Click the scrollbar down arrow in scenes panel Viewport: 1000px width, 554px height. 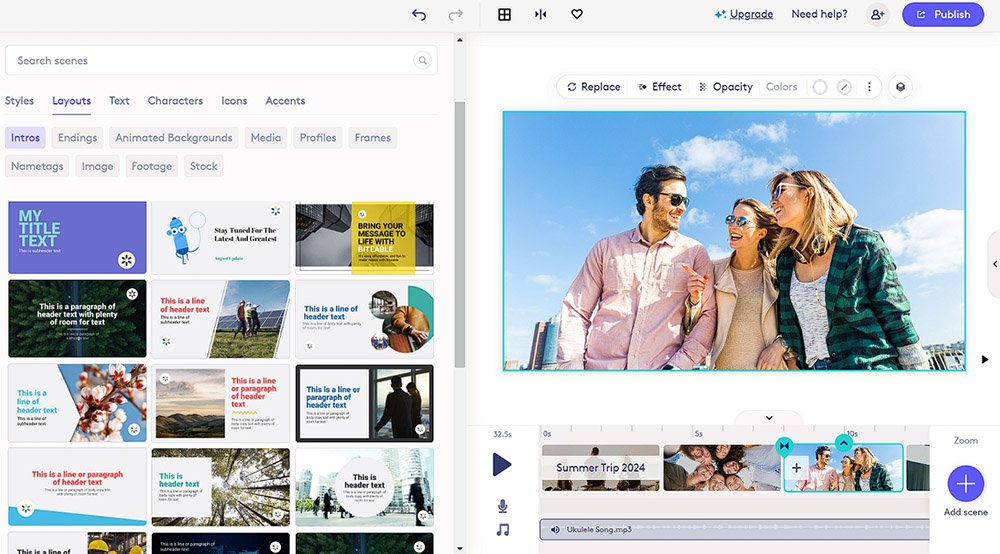(460, 548)
